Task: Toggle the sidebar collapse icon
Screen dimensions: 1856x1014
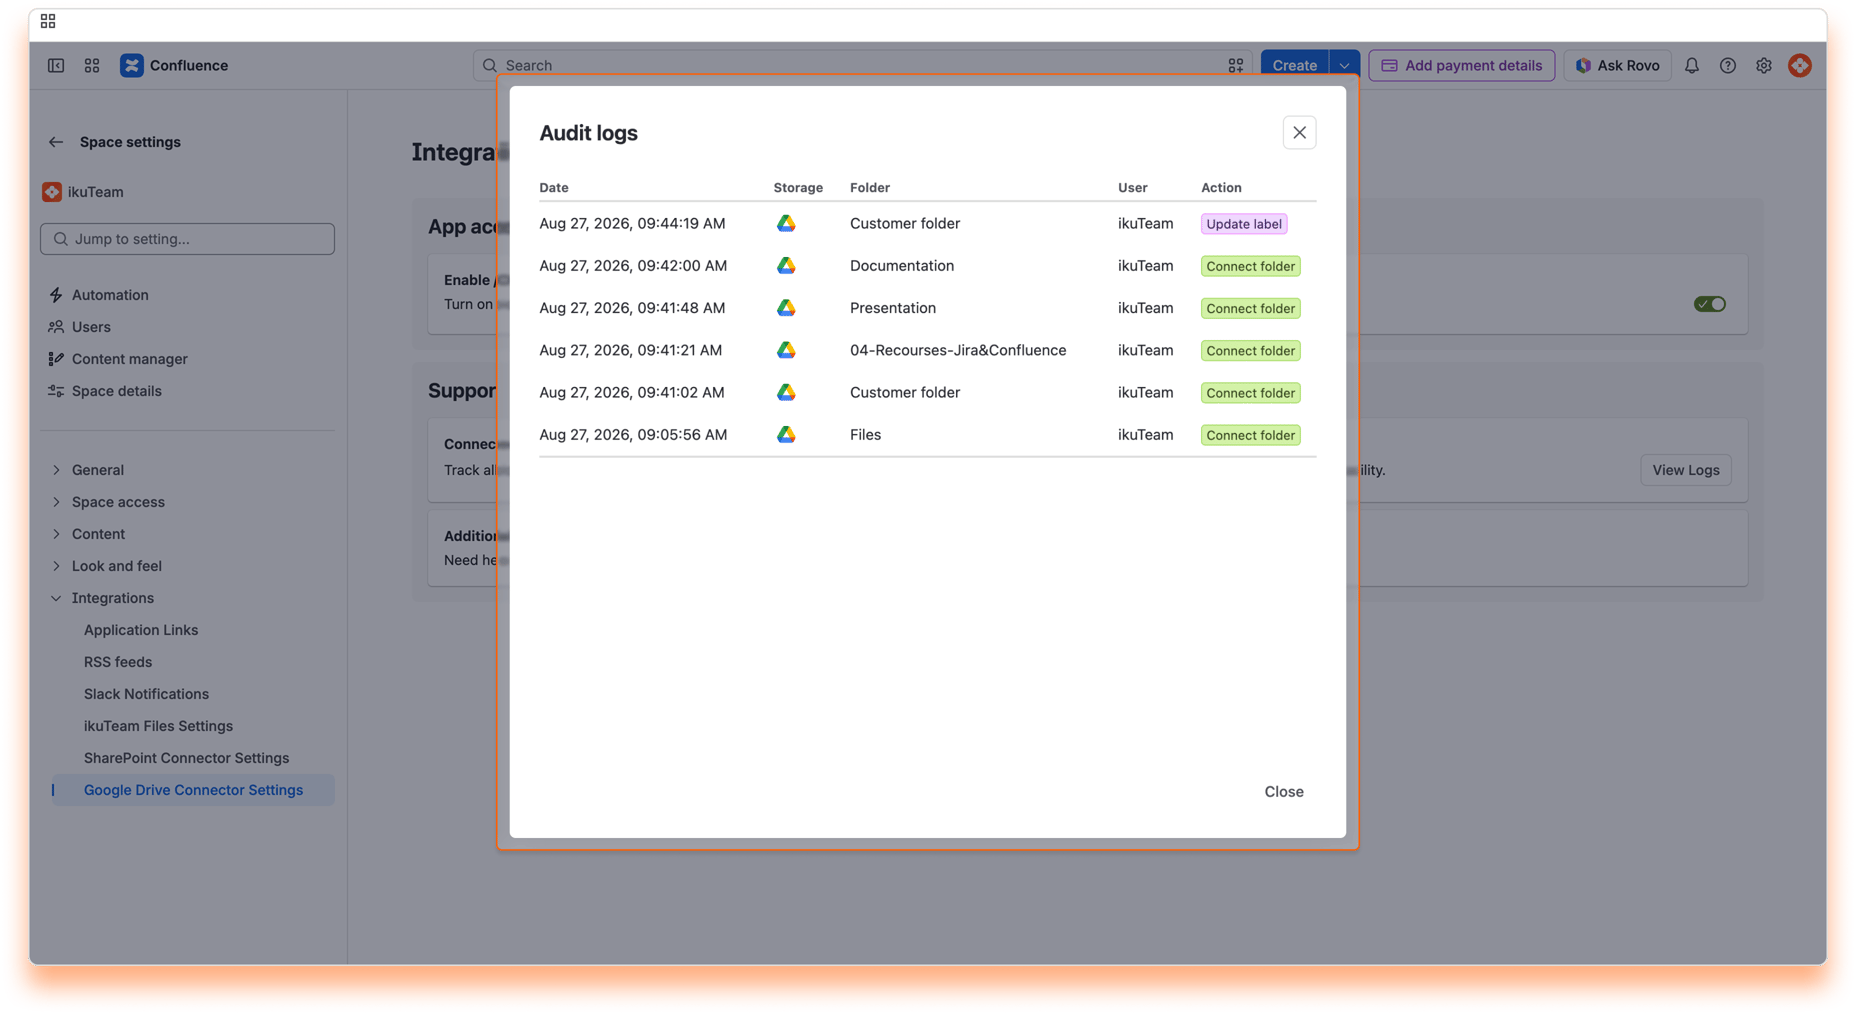Action: [x=56, y=66]
